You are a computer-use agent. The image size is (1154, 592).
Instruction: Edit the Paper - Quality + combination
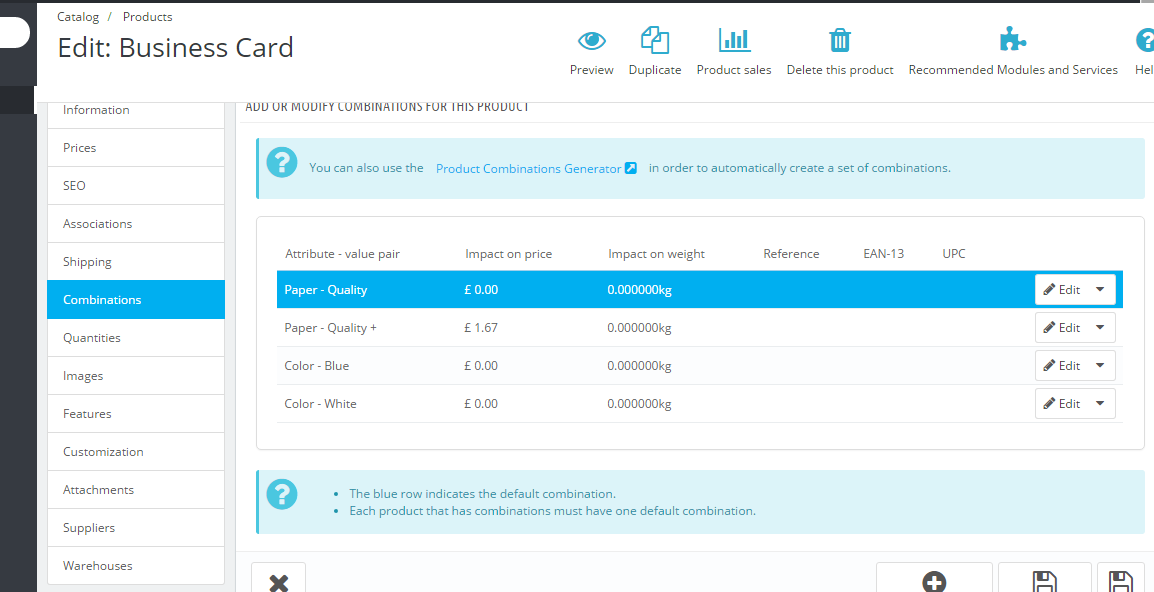coord(1061,328)
